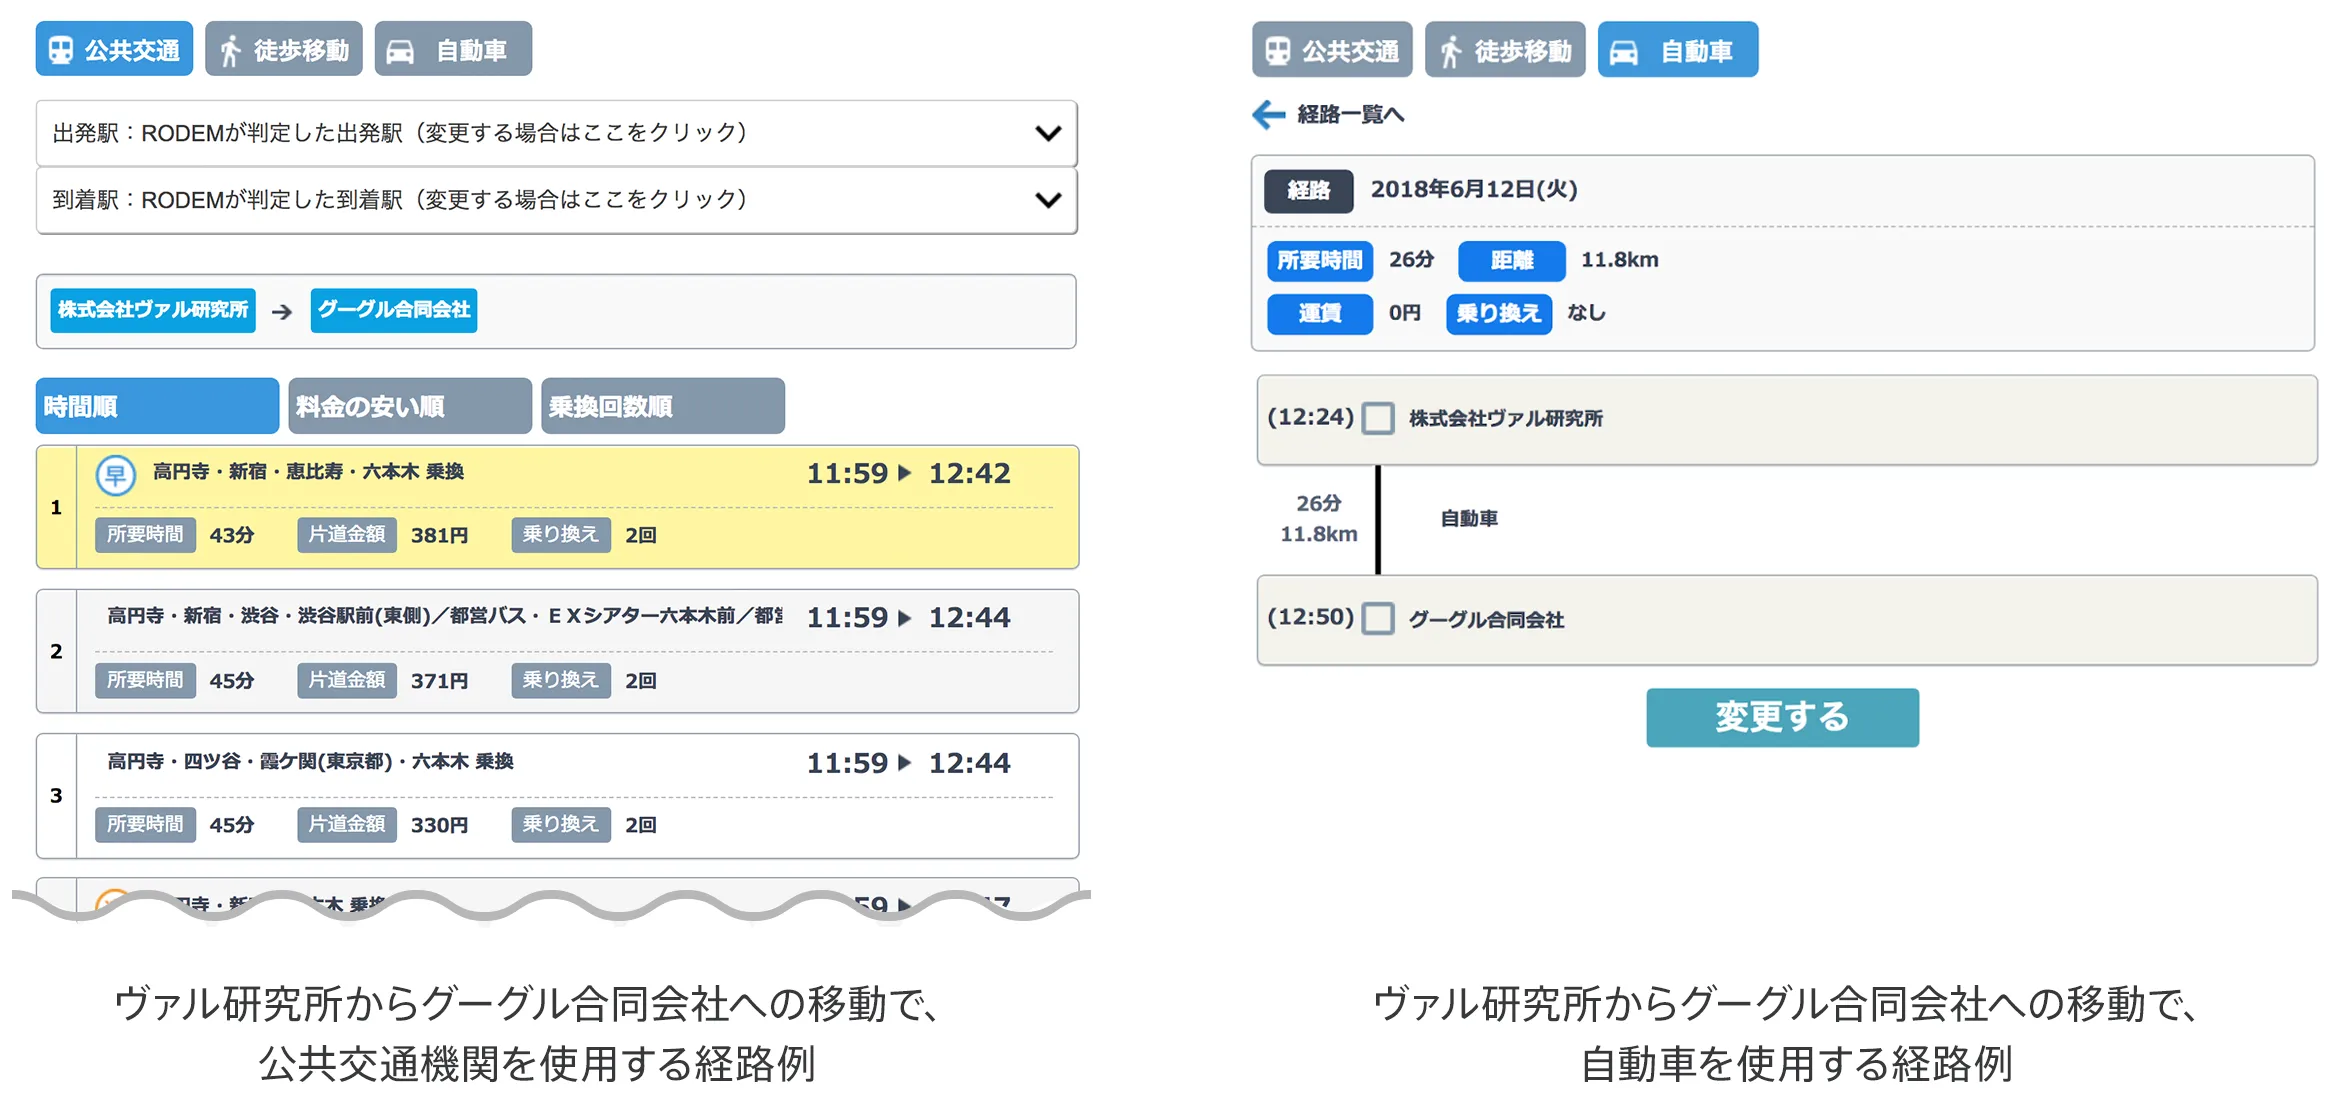Viewport: 2335px width, 1098px height.
Task: Click the 早 badge icon on route 1
Action: click(x=115, y=475)
